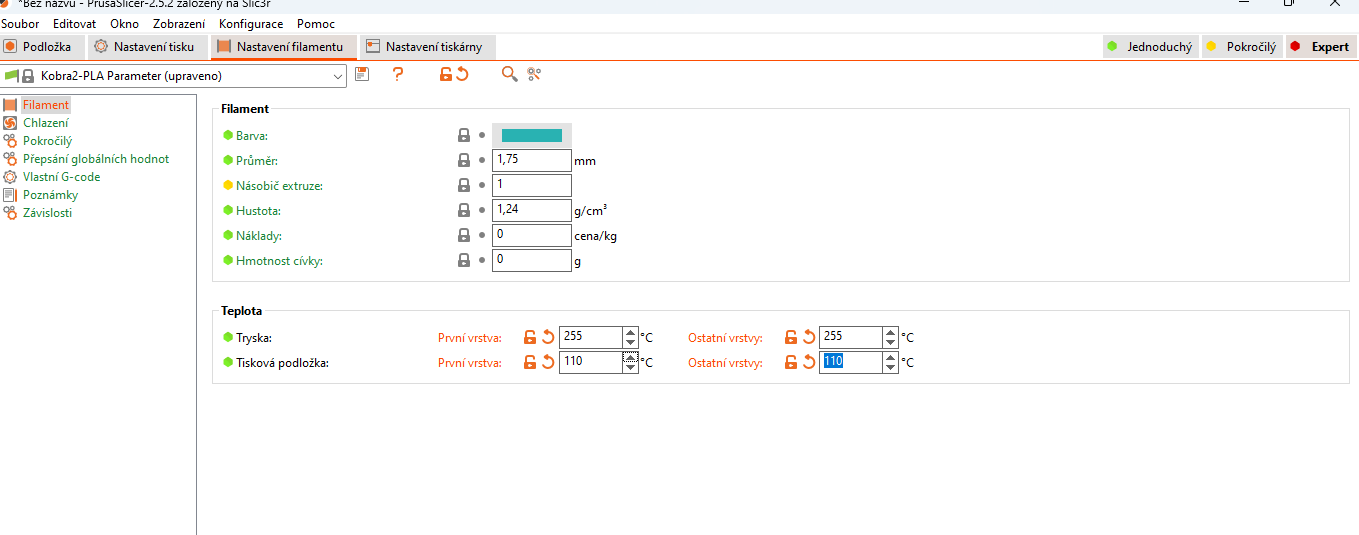Open the teal Barva color picker
The image size is (1359, 535).
pyautogui.click(x=532, y=135)
